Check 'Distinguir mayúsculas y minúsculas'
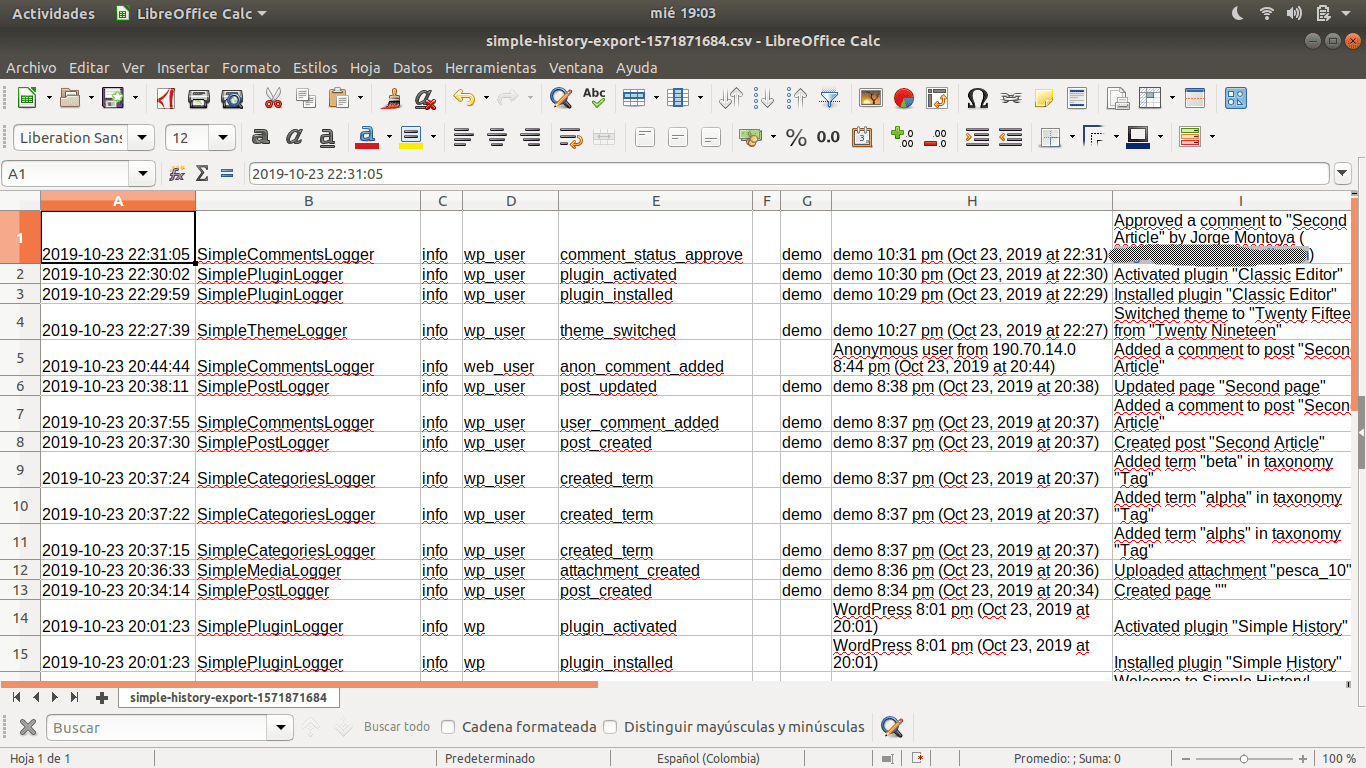The height and width of the screenshot is (768, 1366). coord(610,727)
